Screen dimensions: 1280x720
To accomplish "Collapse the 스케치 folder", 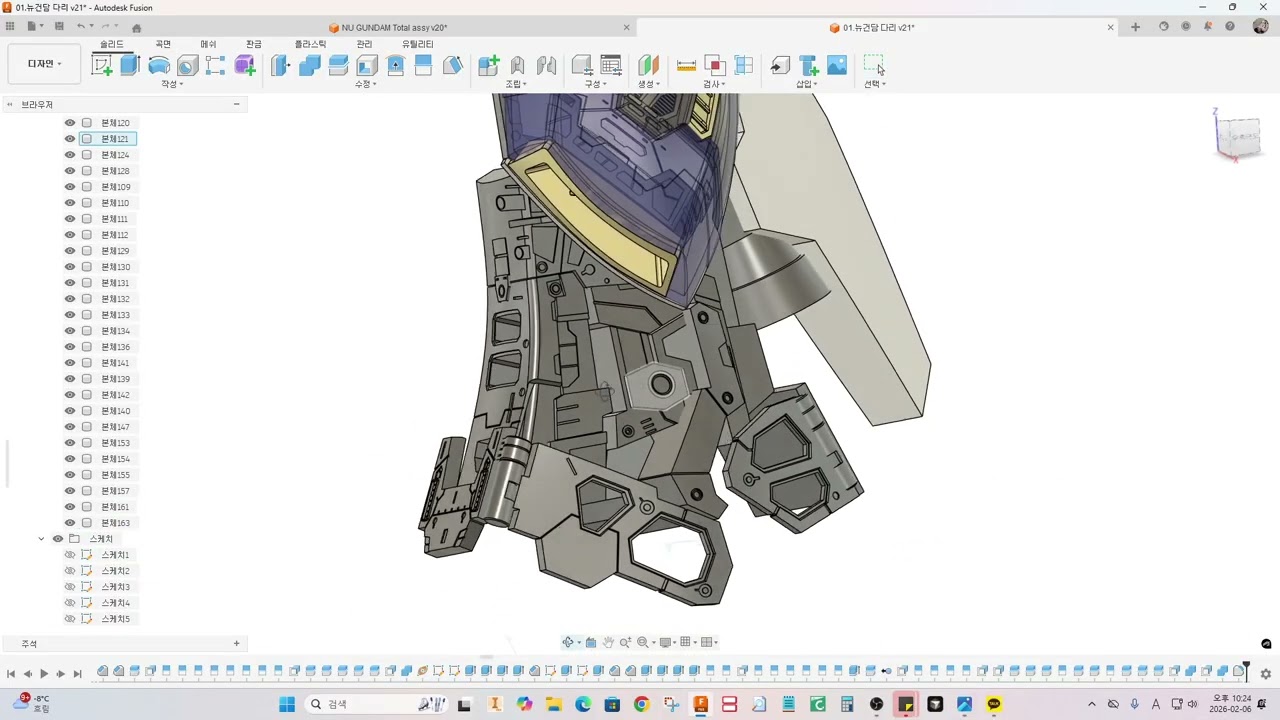I will coord(41,539).
